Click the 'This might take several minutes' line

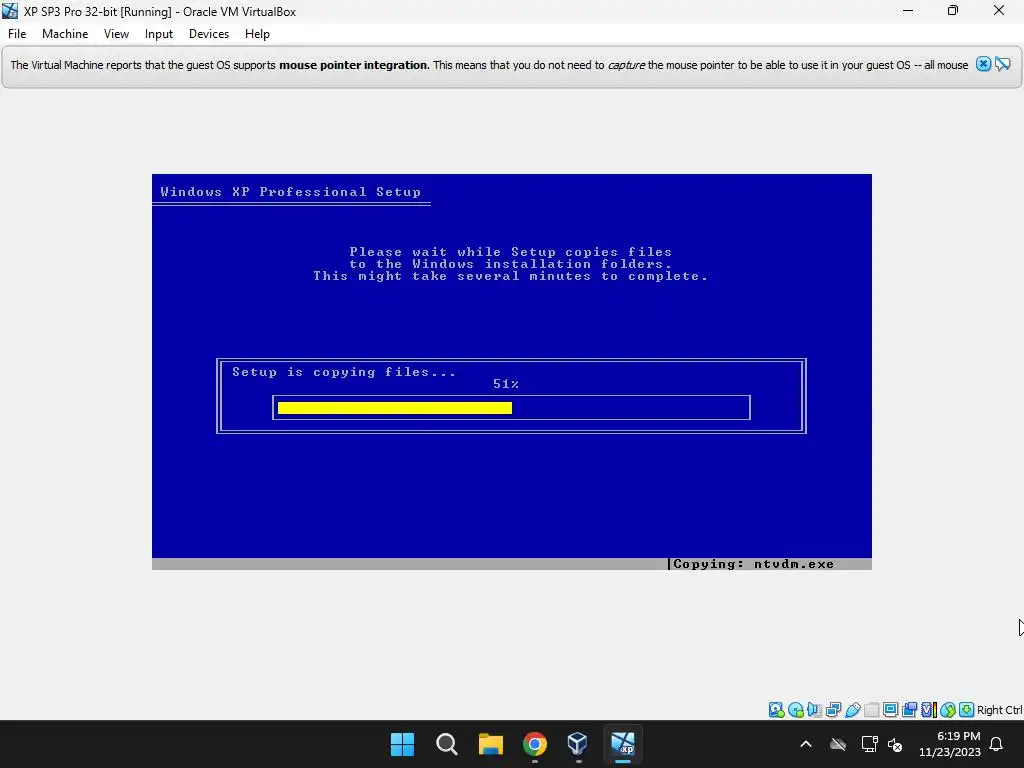coord(511,276)
